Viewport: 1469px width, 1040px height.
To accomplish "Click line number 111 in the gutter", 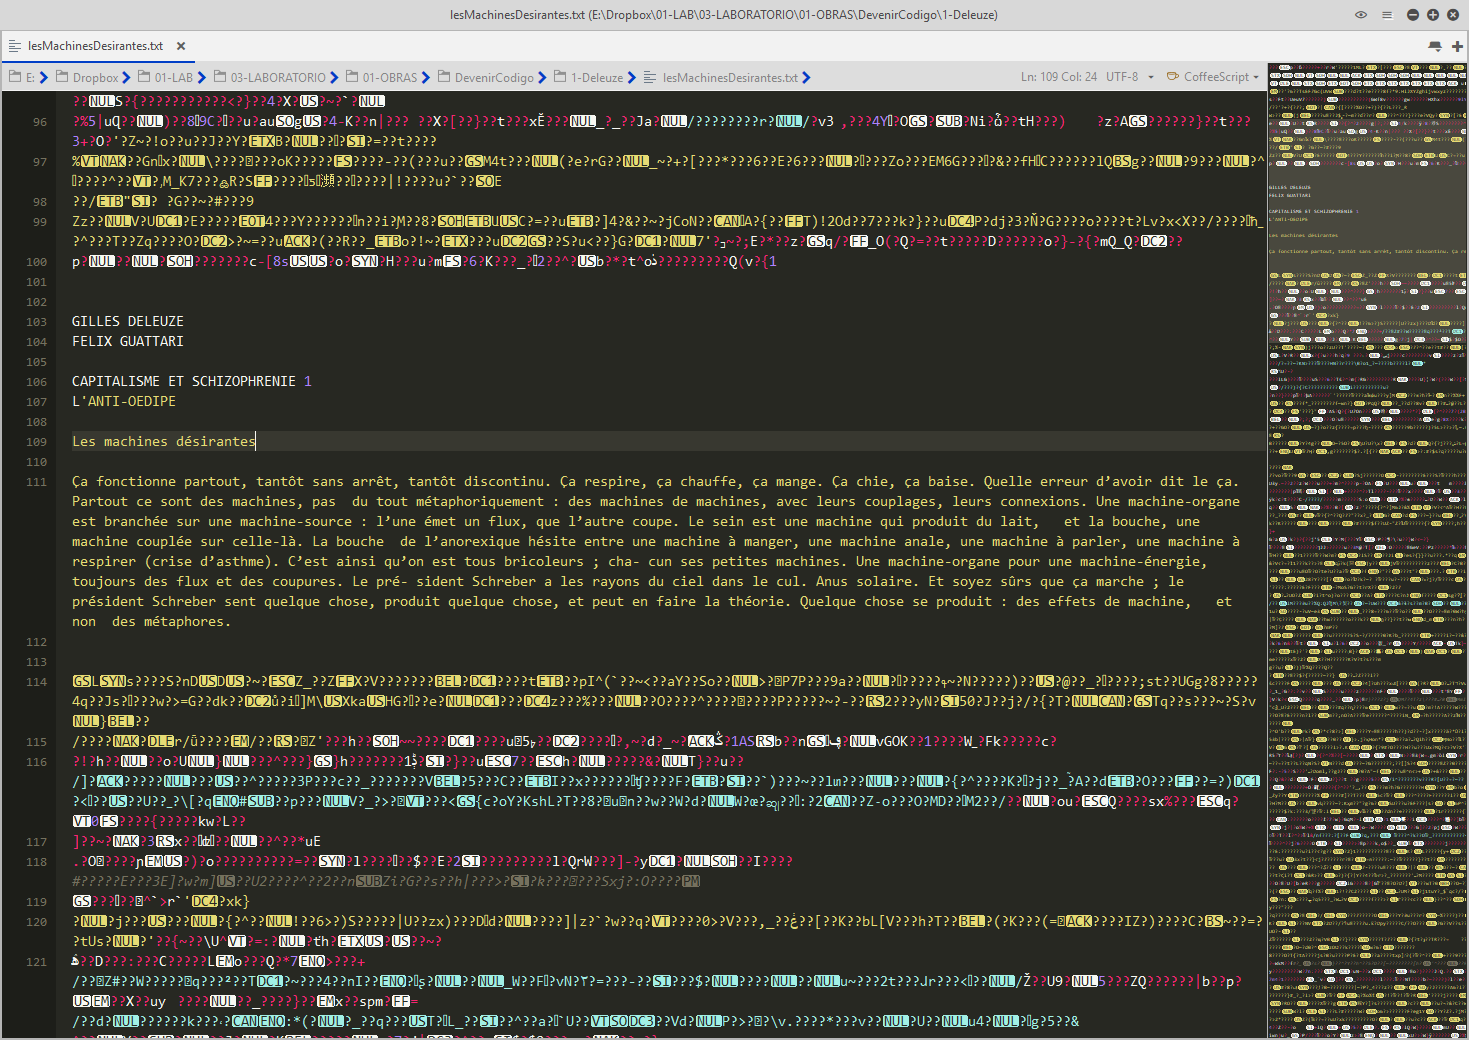I will click(x=37, y=482).
